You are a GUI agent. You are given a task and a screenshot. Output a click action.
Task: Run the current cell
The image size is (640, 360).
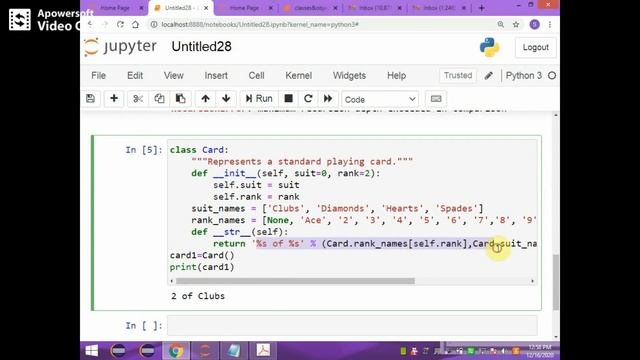point(259,99)
